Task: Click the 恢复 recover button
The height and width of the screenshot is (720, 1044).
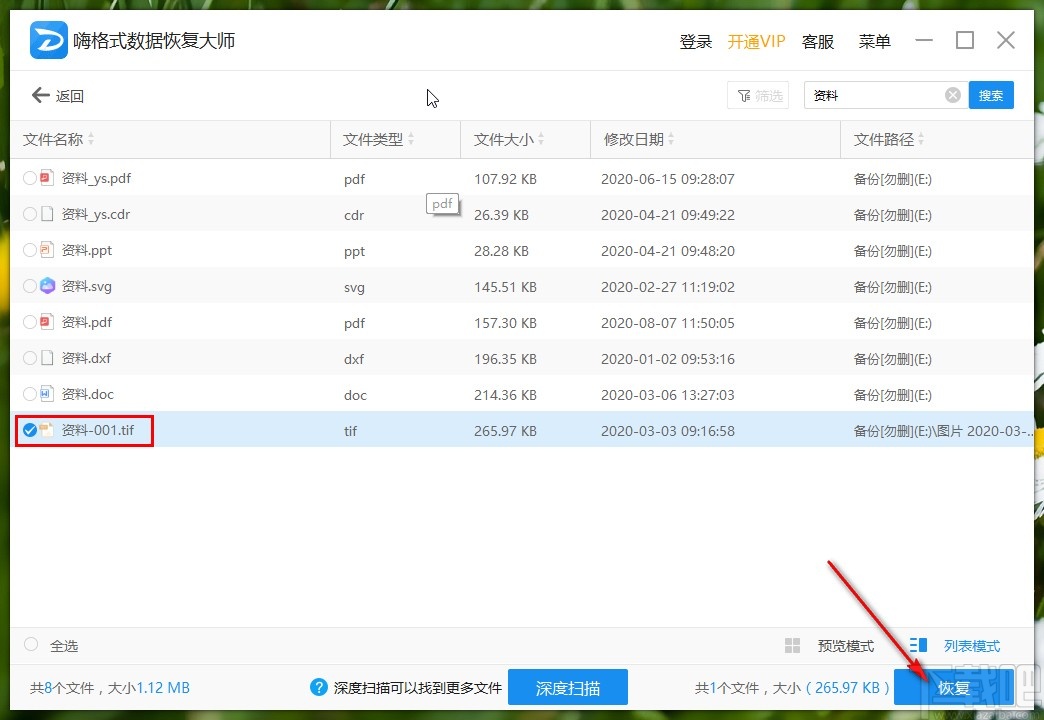Action: point(955,687)
